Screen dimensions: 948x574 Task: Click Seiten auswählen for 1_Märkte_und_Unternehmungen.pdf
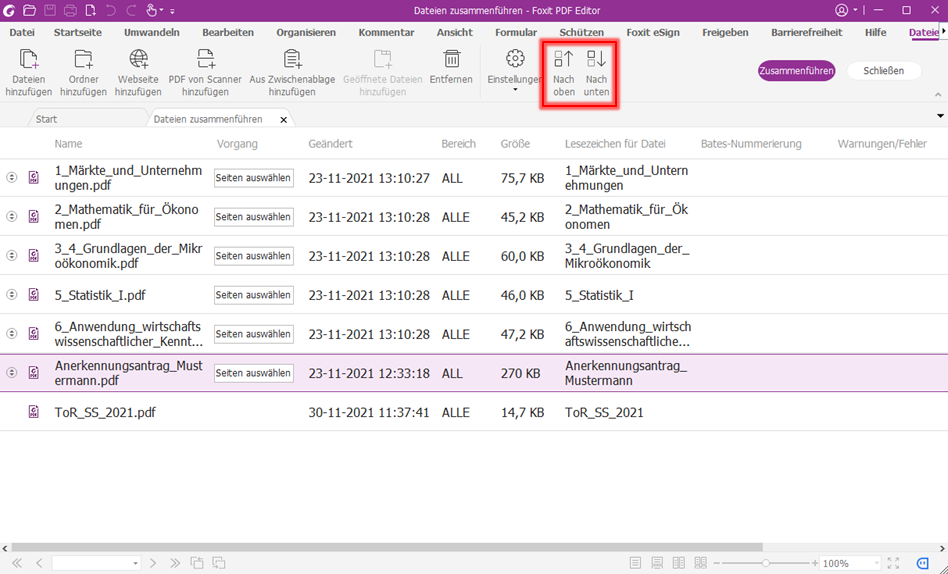coord(253,178)
